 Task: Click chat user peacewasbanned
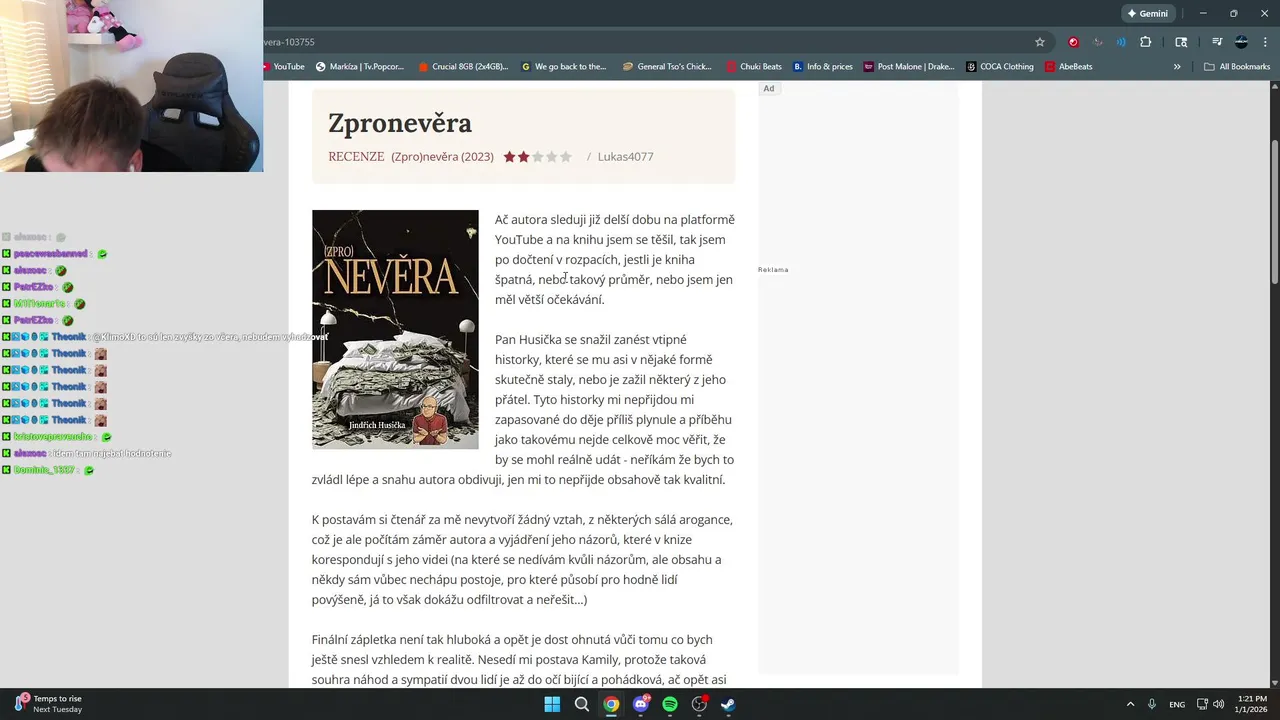tap(50, 254)
